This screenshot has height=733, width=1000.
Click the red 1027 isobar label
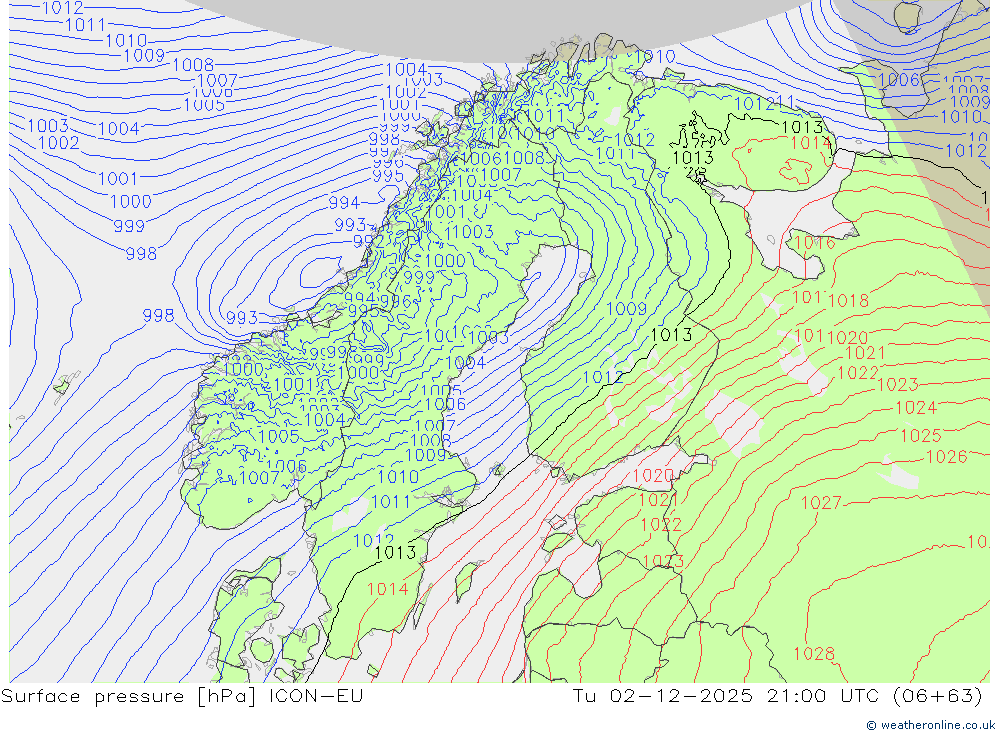click(821, 503)
